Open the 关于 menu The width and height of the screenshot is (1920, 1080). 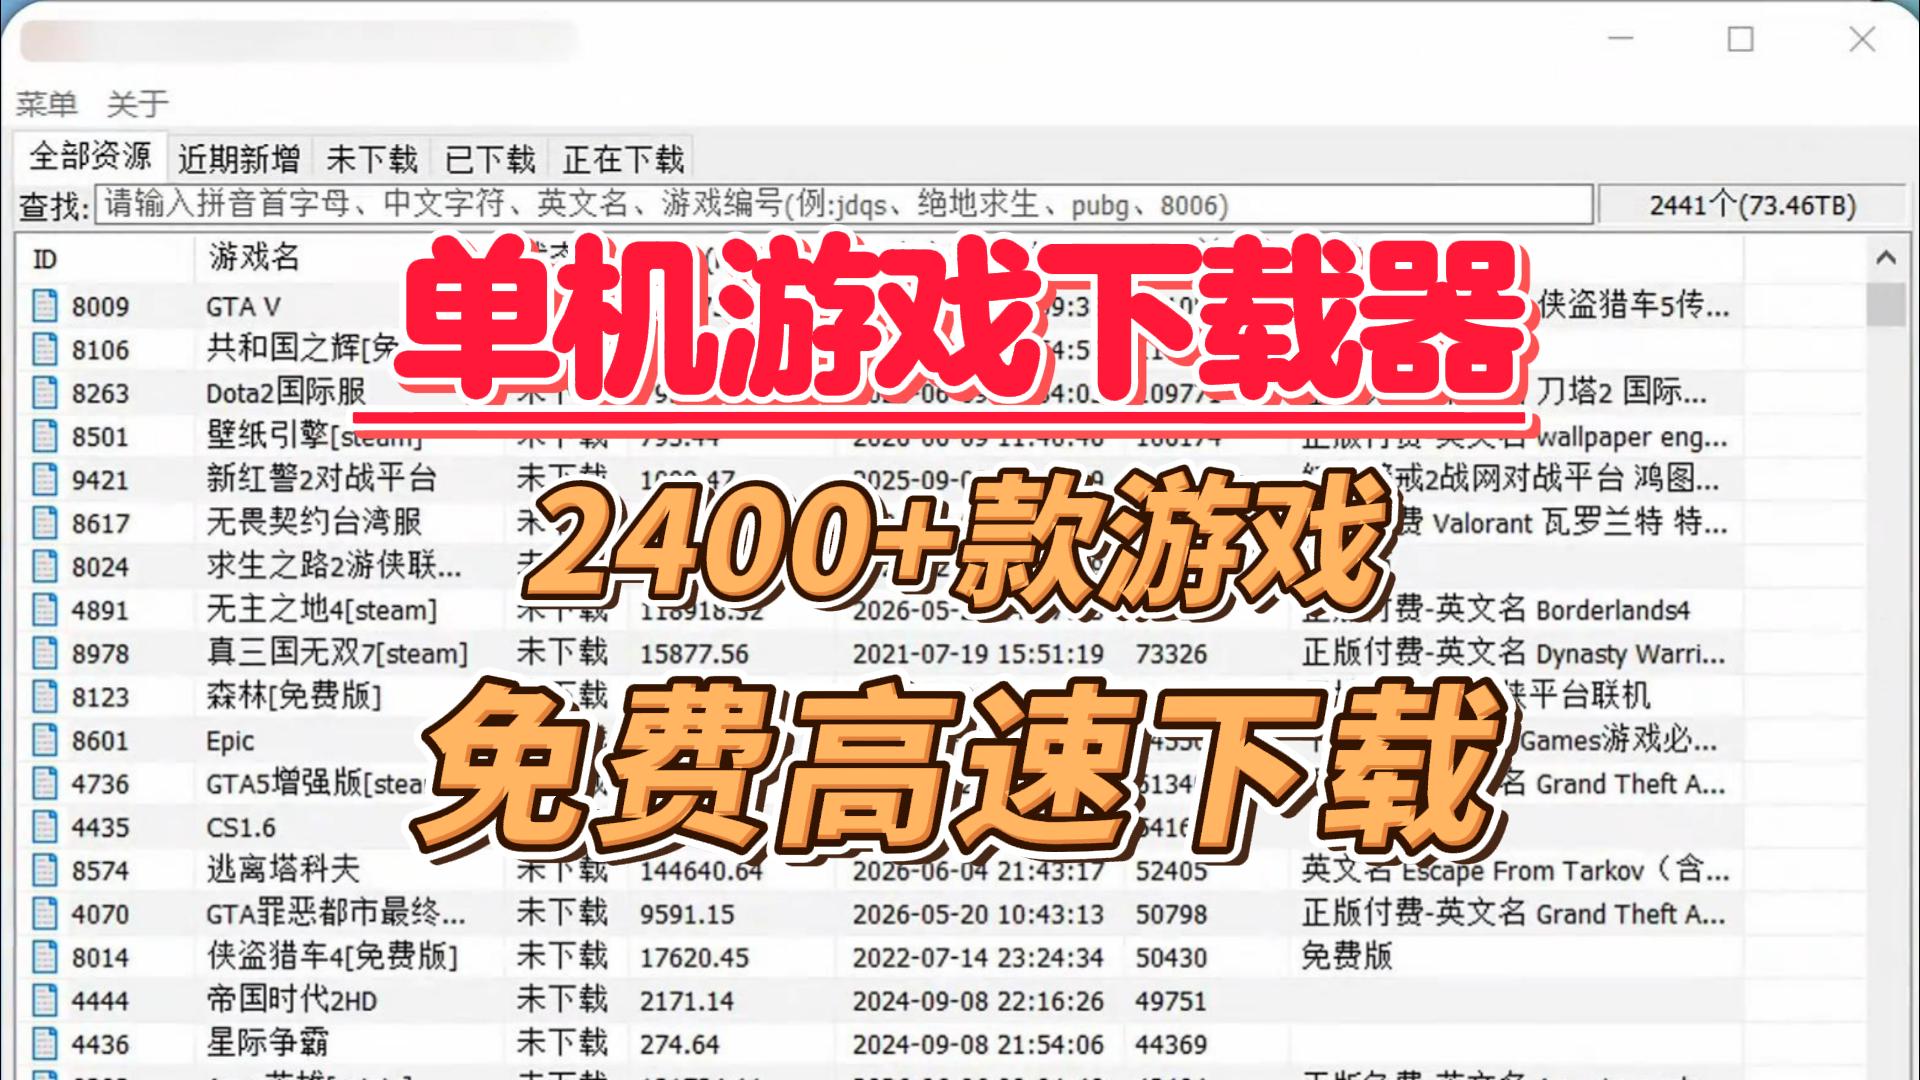[138, 103]
